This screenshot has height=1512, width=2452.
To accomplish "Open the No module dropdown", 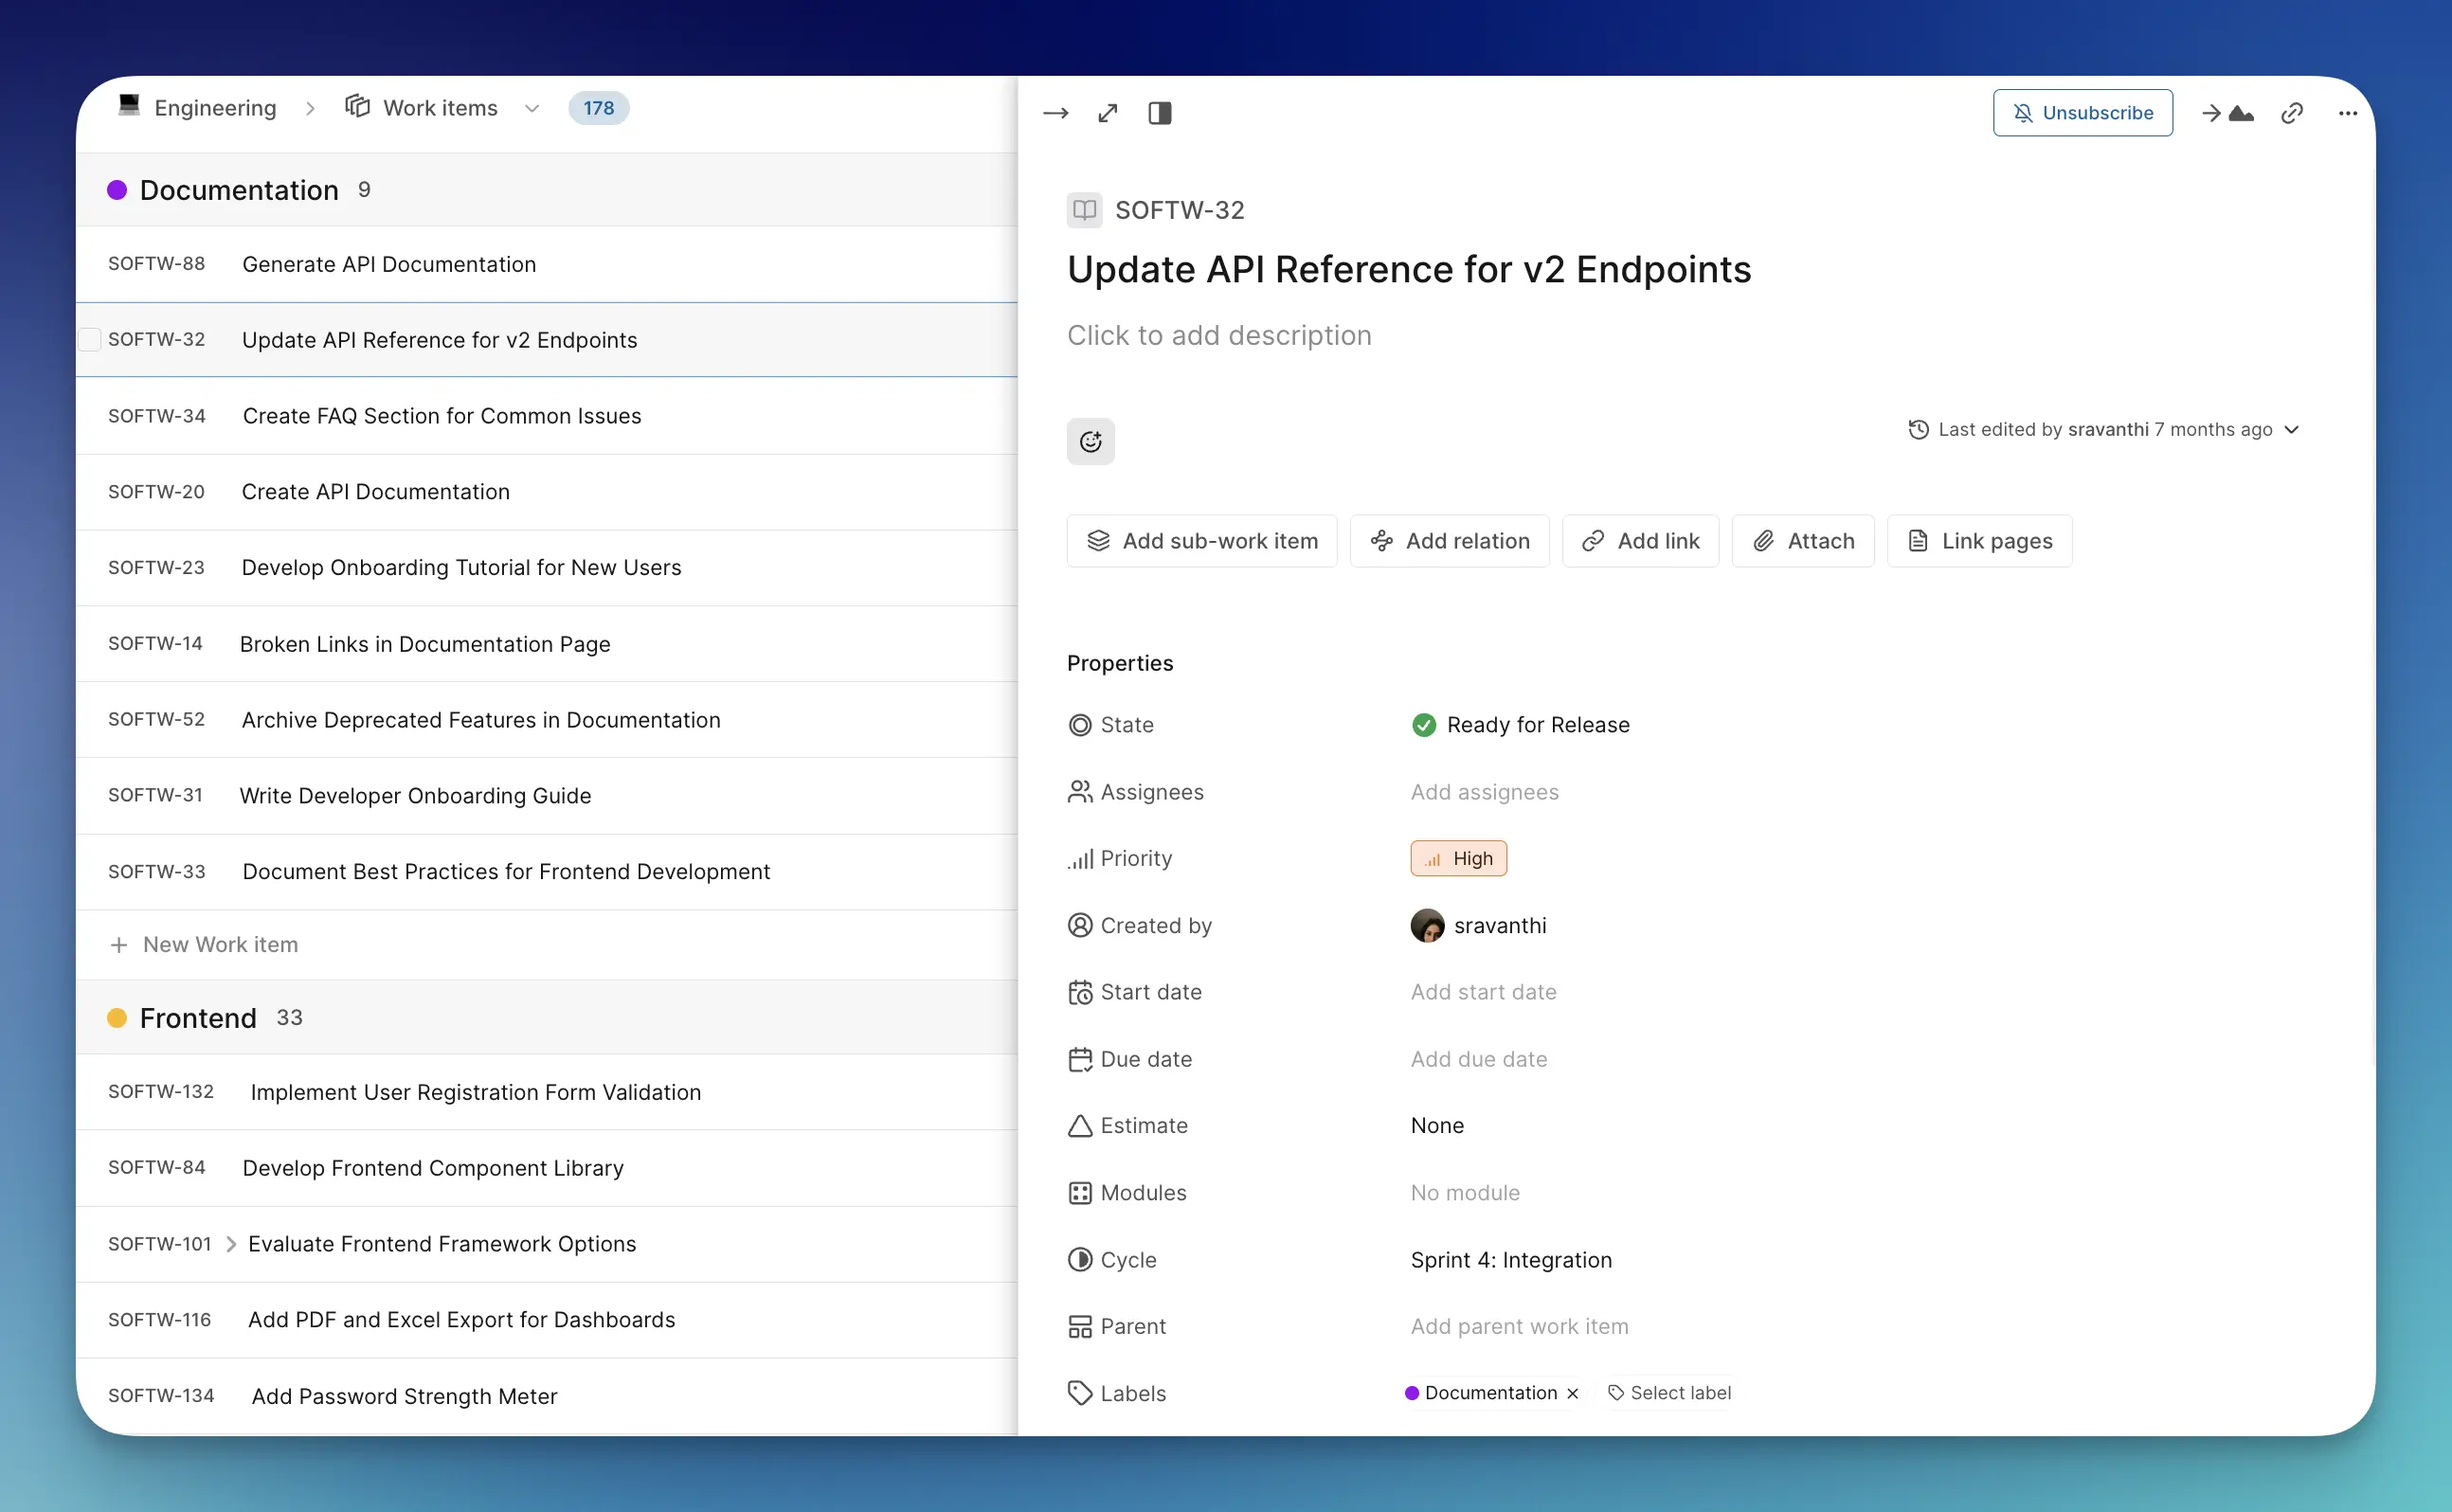I will coord(1464,1193).
